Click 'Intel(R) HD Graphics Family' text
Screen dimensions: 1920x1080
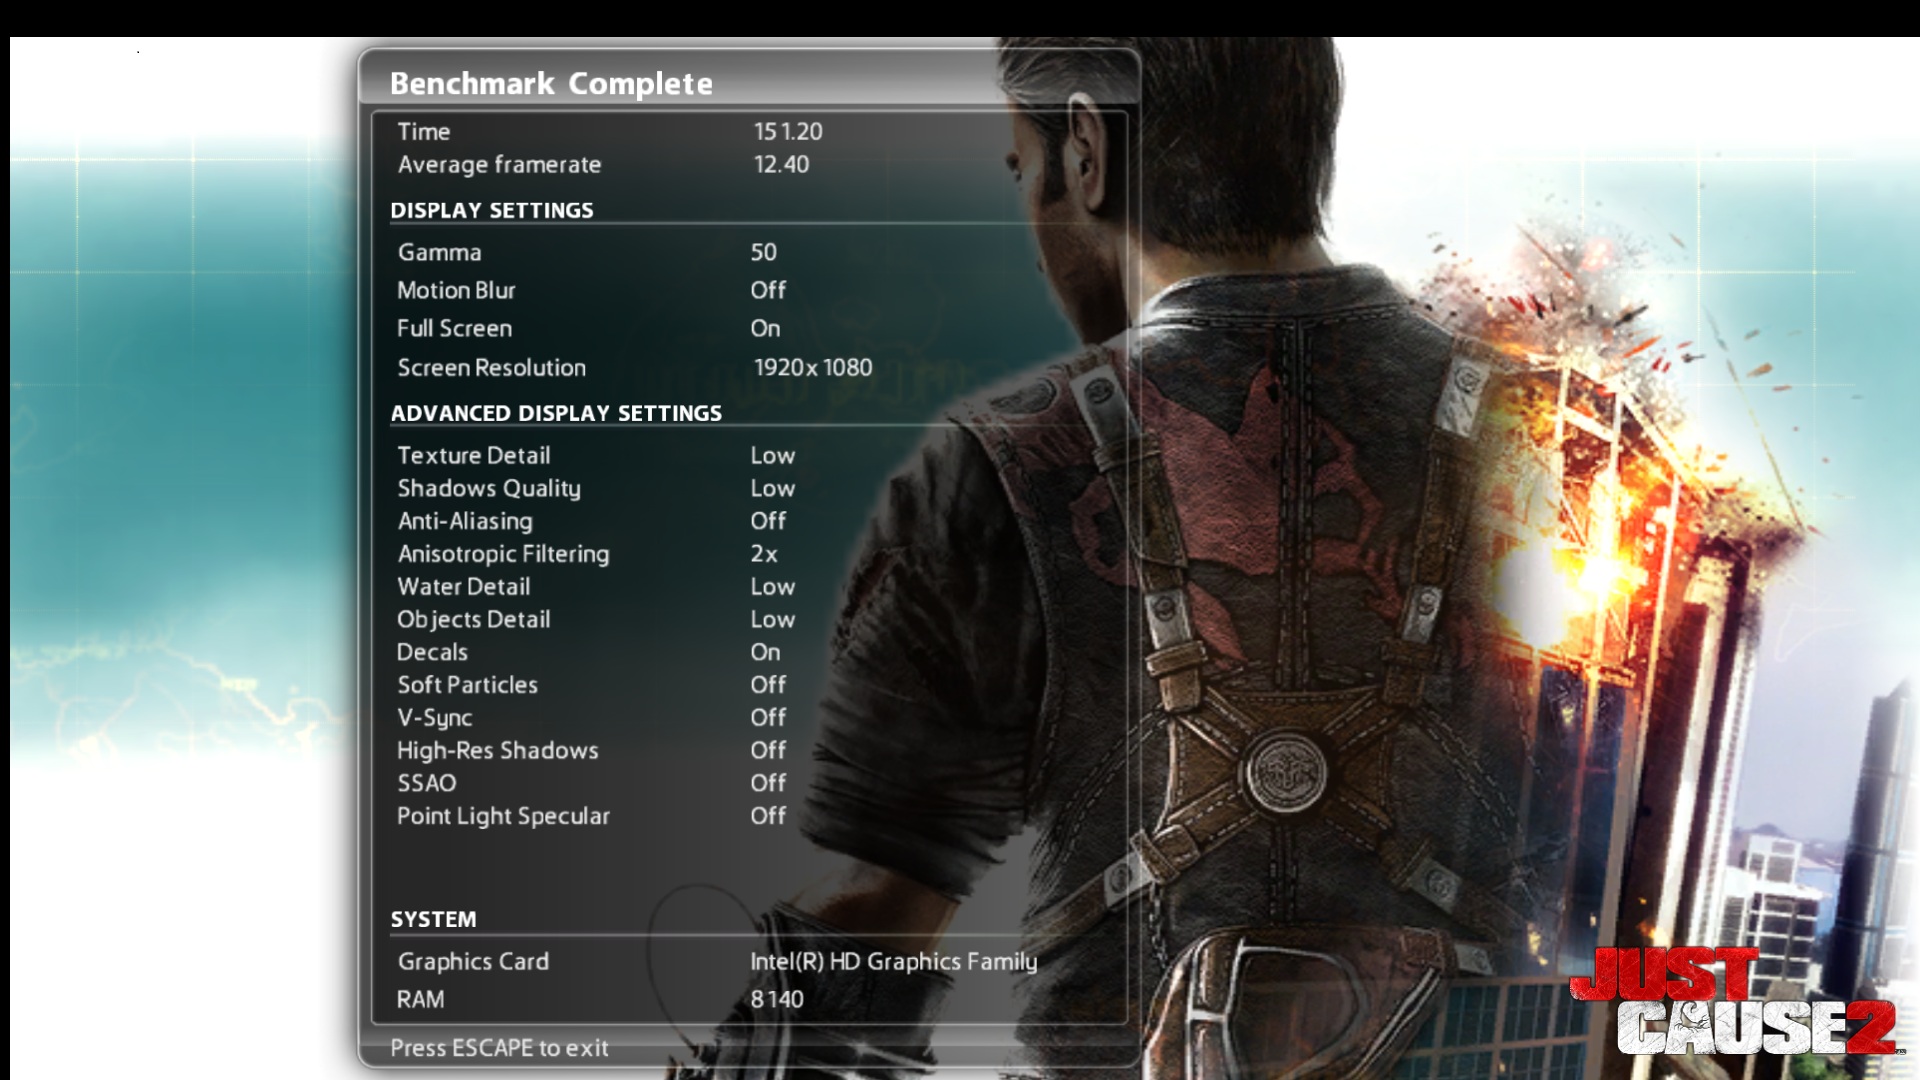[894, 962]
